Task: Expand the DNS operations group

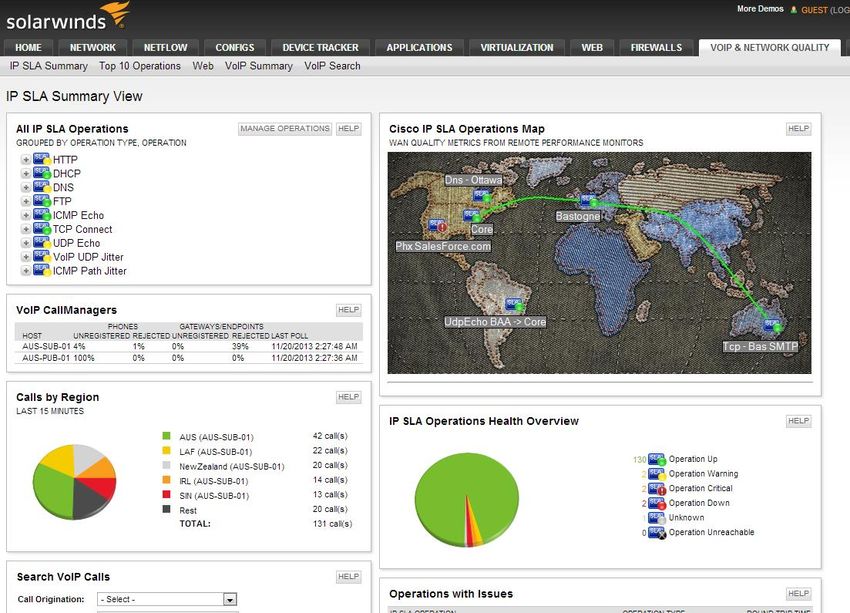Action: point(25,187)
